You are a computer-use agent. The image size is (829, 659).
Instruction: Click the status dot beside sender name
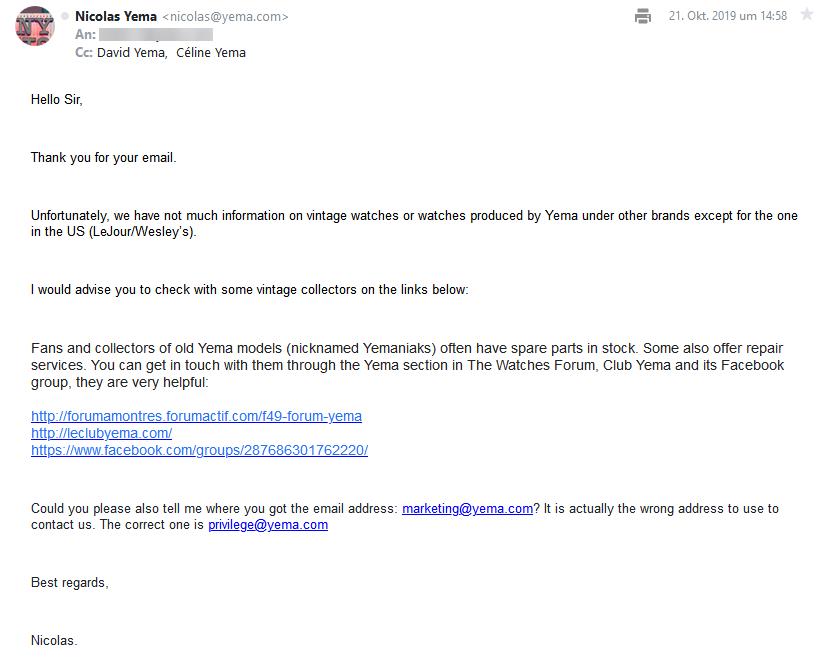tap(65, 16)
